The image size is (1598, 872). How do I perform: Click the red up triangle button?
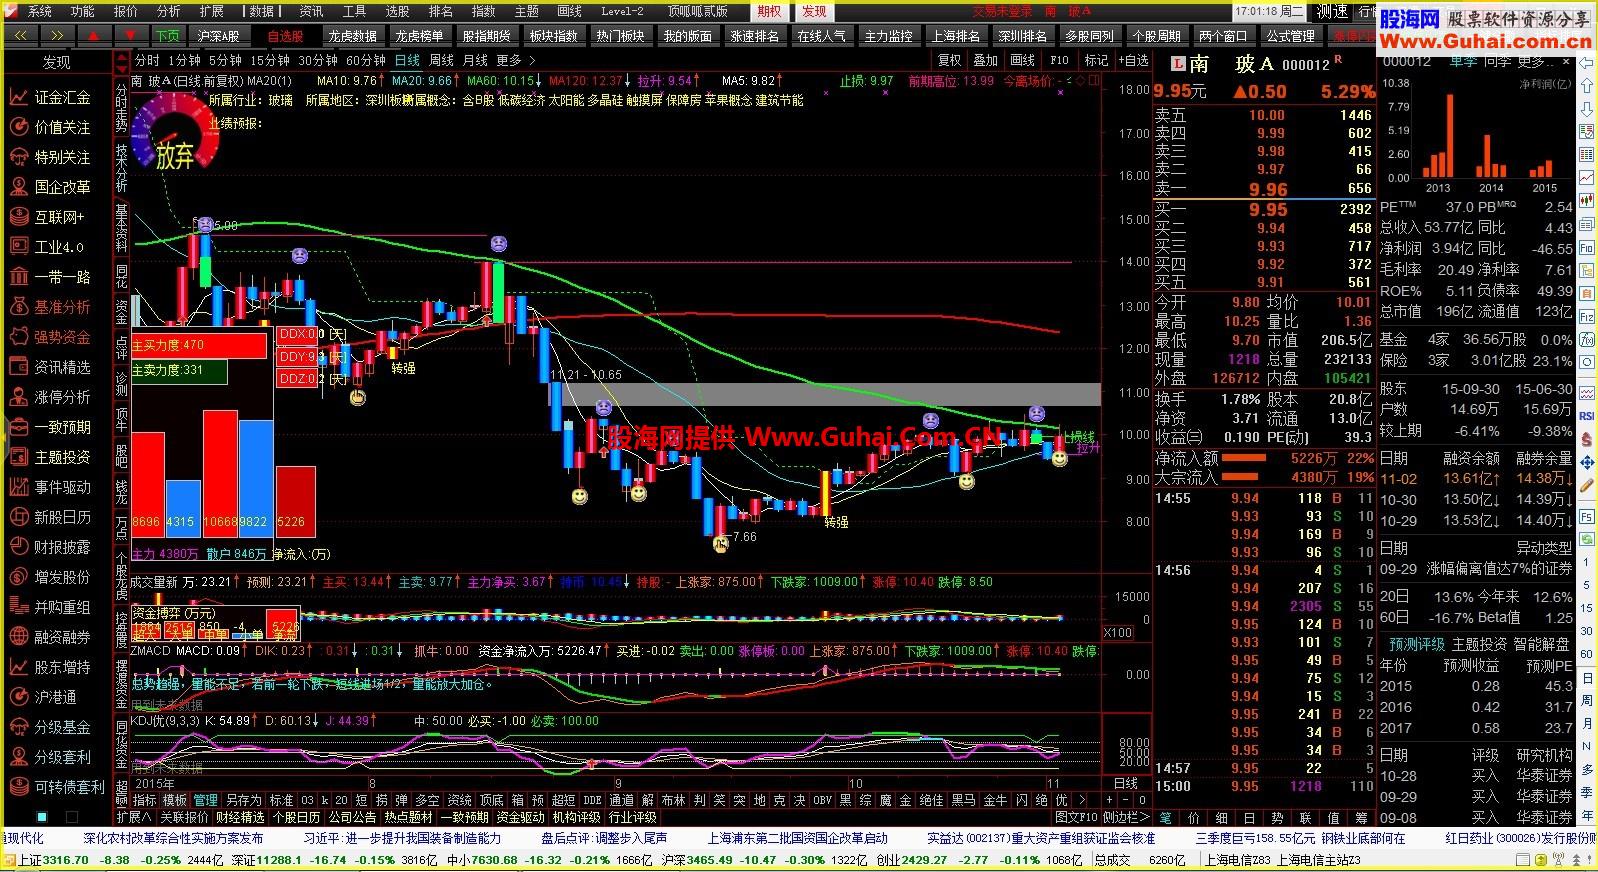93,35
